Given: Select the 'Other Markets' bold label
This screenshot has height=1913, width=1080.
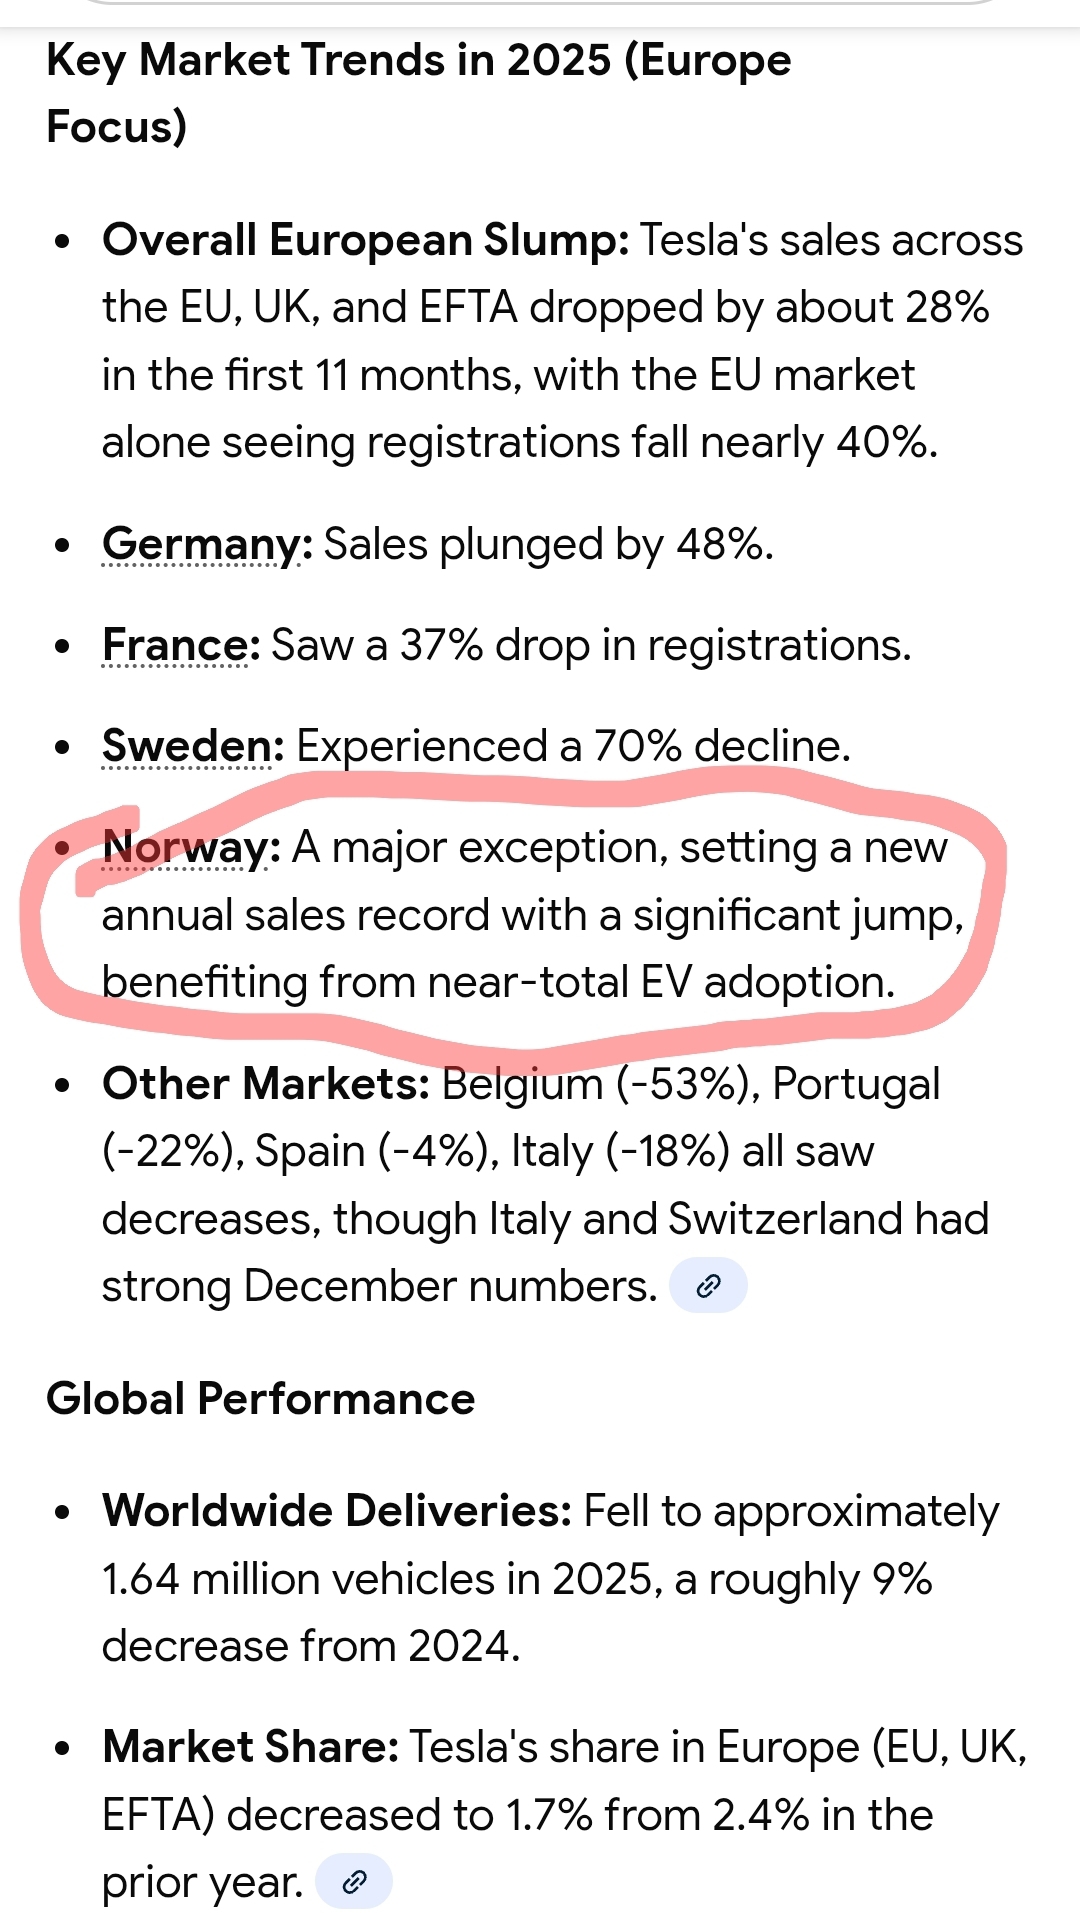Looking at the screenshot, I should point(265,1084).
